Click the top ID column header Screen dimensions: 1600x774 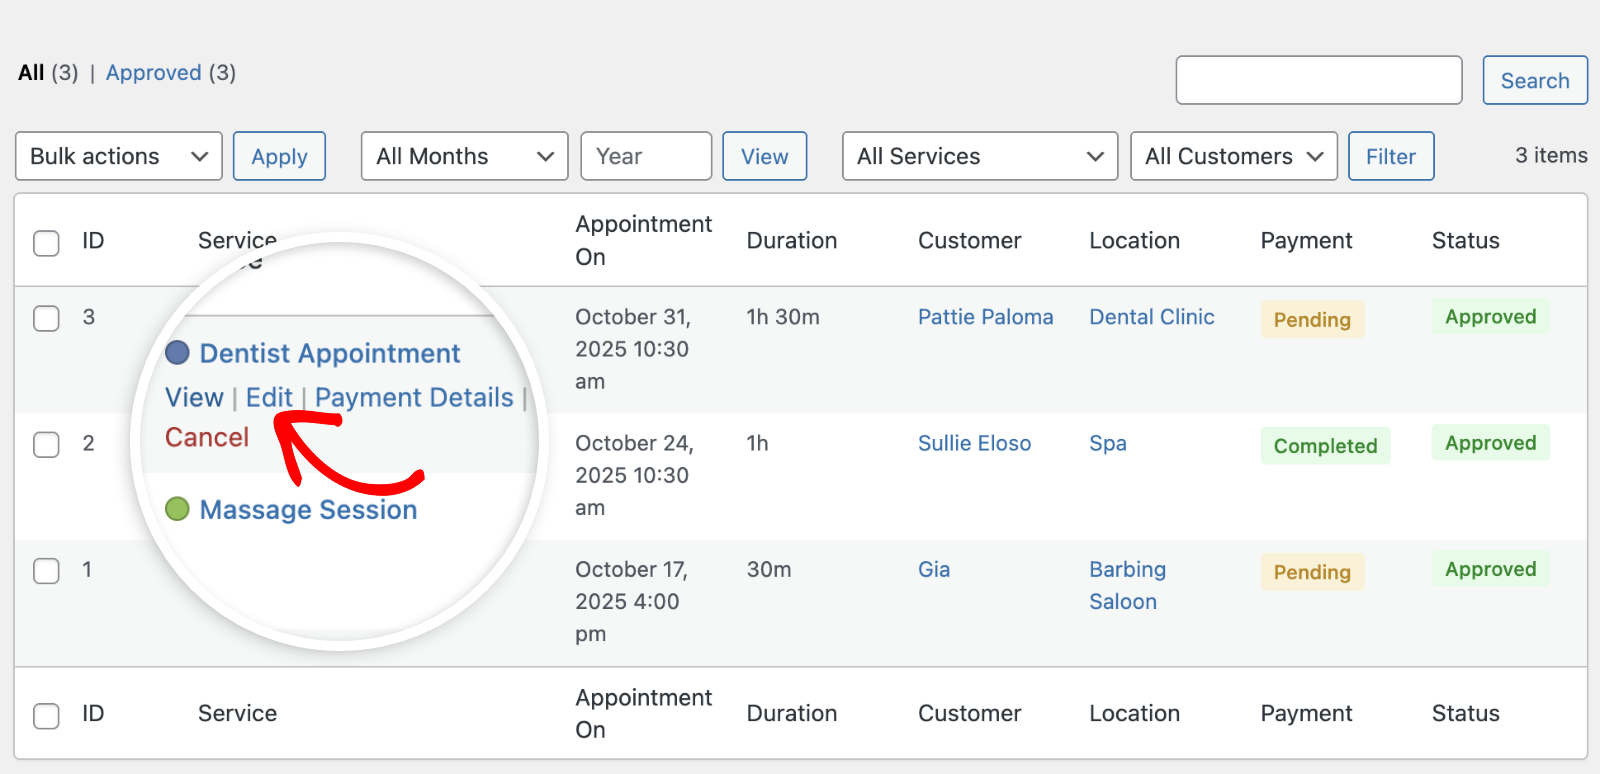pos(93,240)
